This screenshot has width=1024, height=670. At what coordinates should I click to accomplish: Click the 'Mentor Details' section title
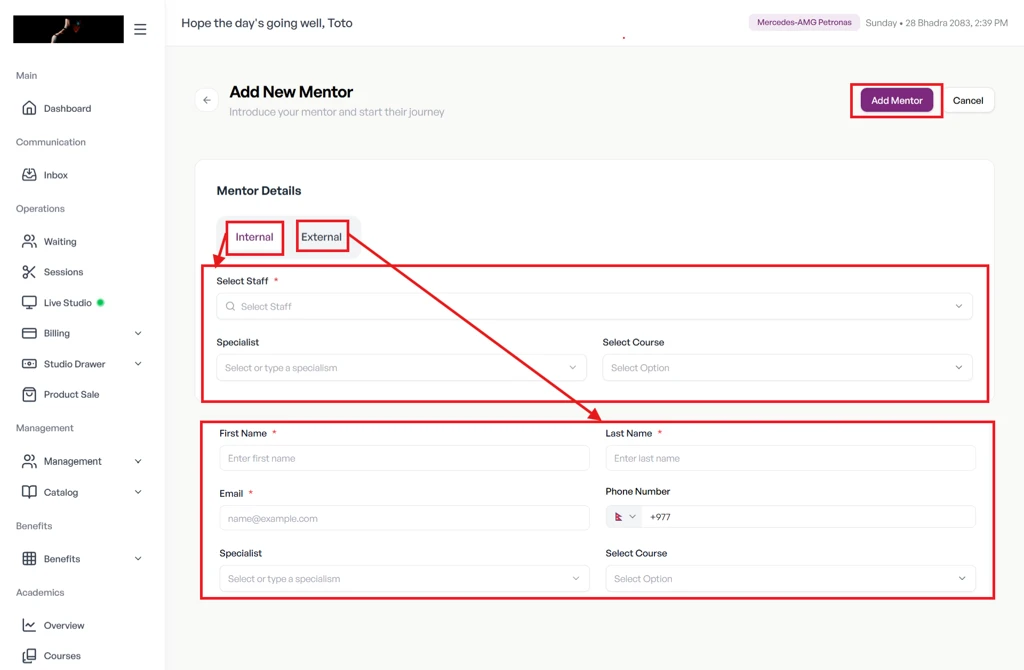click(x=259, y=191)
